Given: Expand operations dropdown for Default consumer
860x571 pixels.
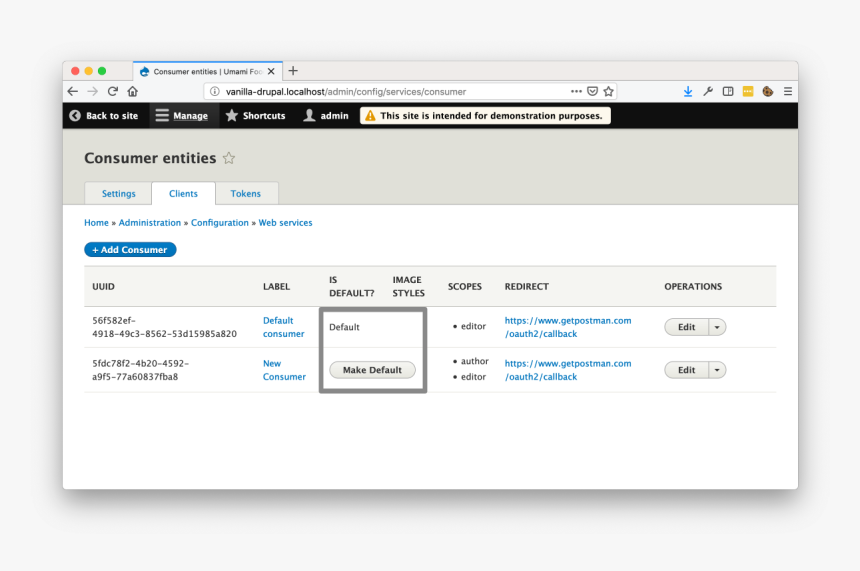Looking at the screenshot, I should 717,327.
